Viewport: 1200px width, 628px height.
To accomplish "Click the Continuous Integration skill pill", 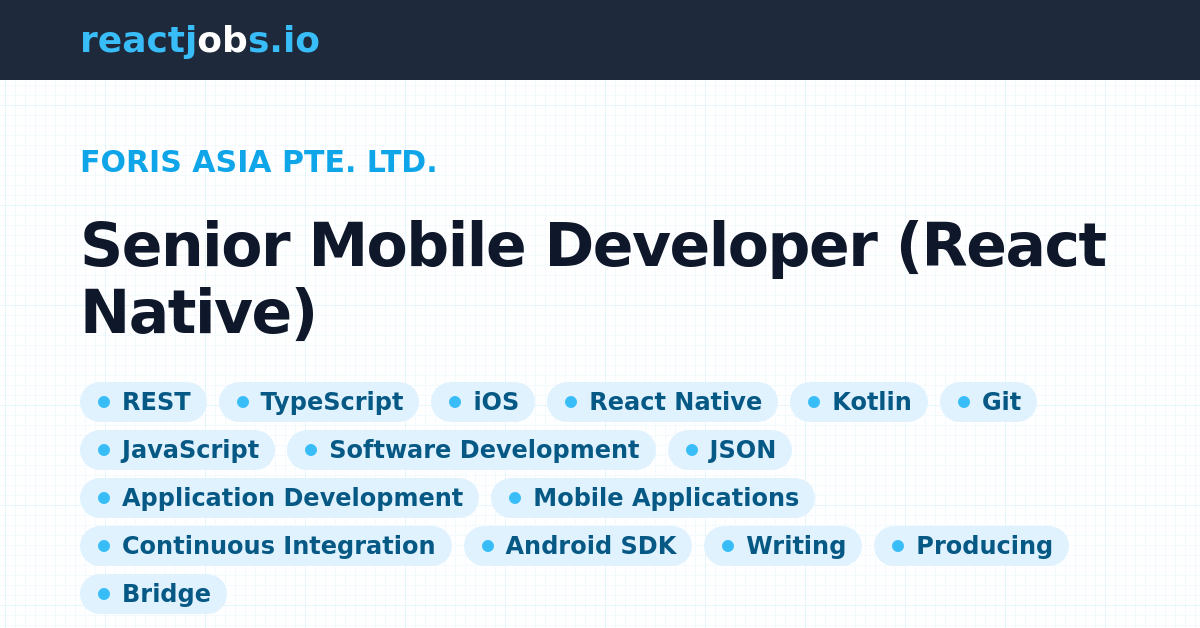I will coord(267,546).
